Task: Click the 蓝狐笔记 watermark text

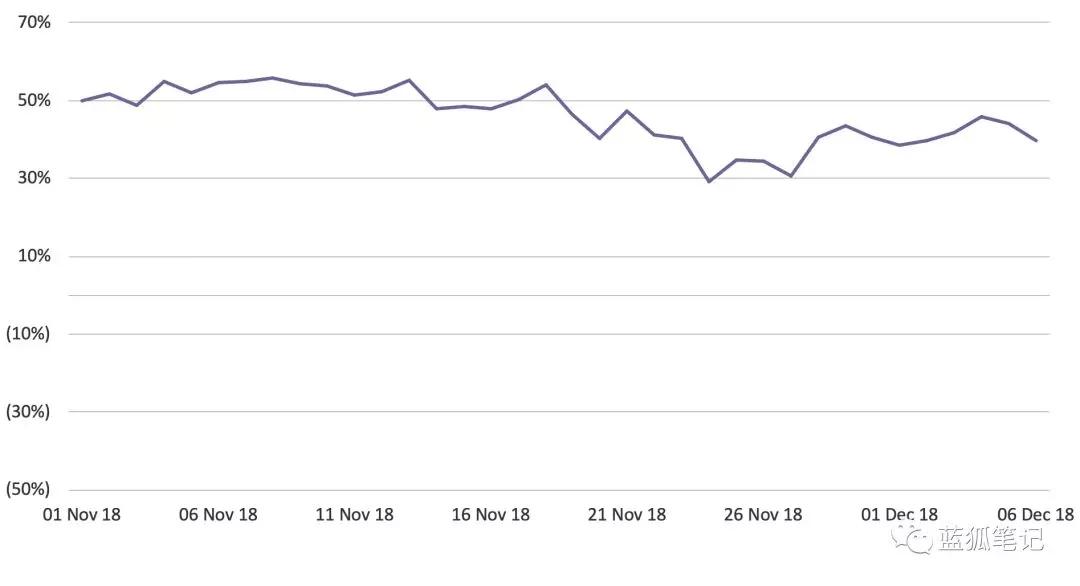Action: [990, 540]
